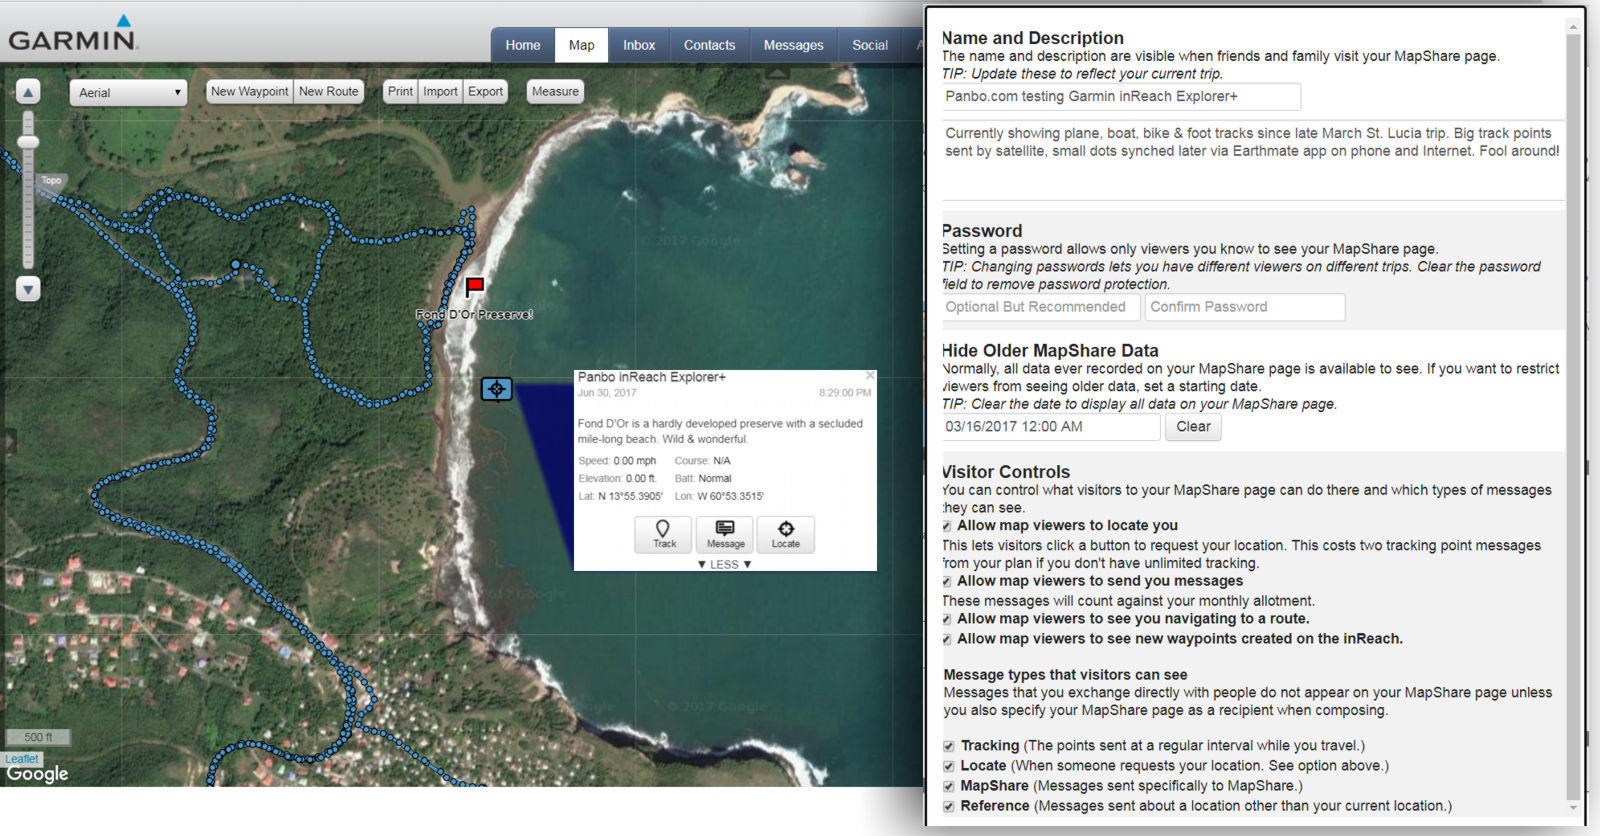This screenshot has height=836, width=1600.
Task: Toggle the MapShare message type checkbox
Action: [949, 786]
